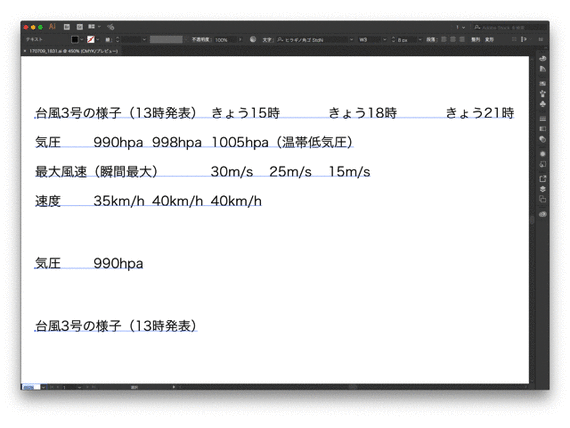Click the text 台風3号の様子 in first row
570x428 pixels.
(x=78, y=113)
